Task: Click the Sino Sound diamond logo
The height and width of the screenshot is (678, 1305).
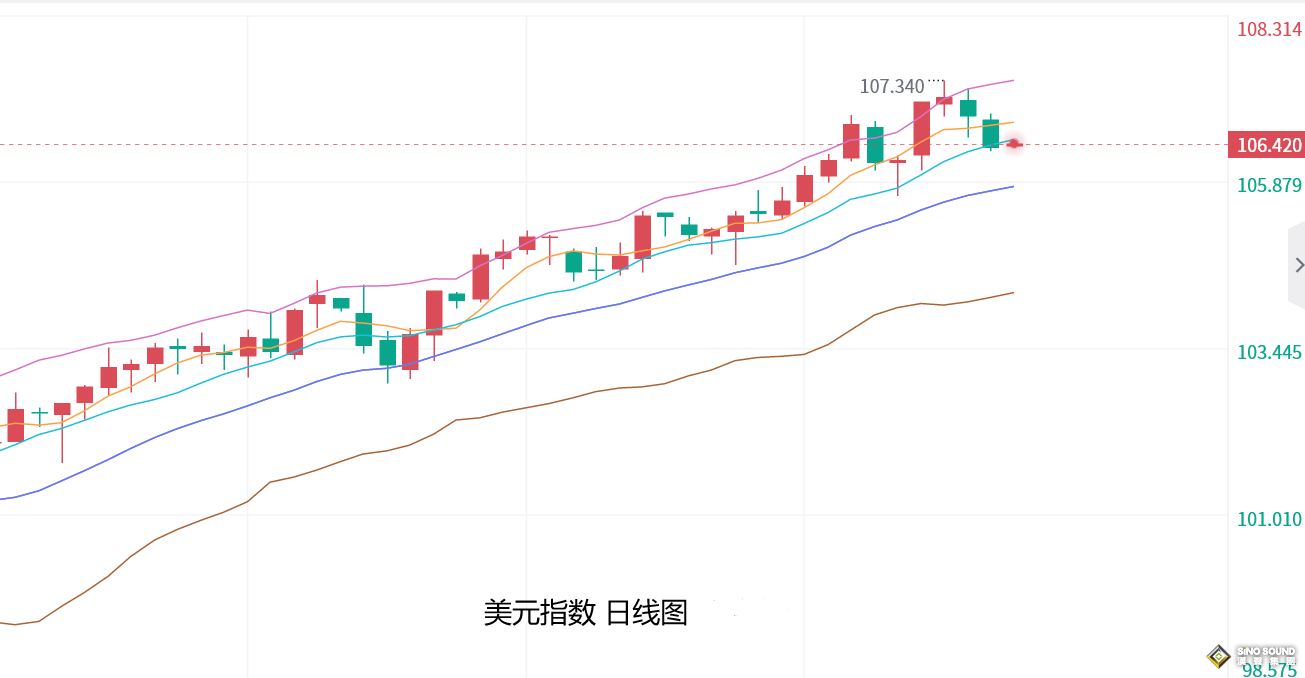Action: pyautogui.click(x=1218, y=656)
